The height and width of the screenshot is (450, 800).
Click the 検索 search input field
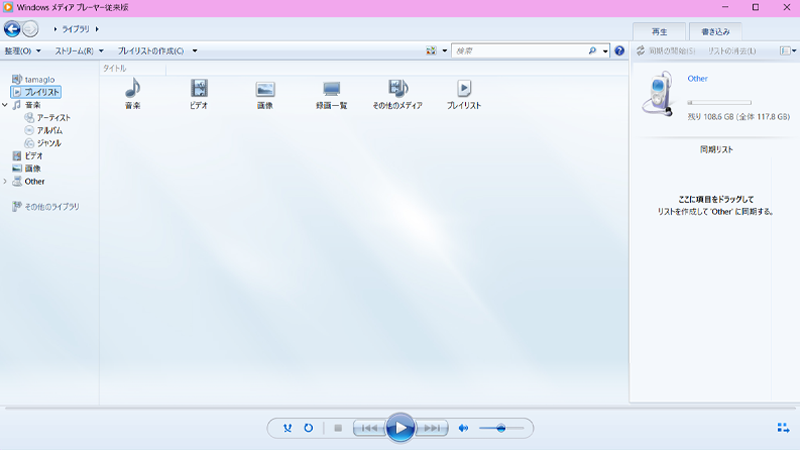pos(520,50)
